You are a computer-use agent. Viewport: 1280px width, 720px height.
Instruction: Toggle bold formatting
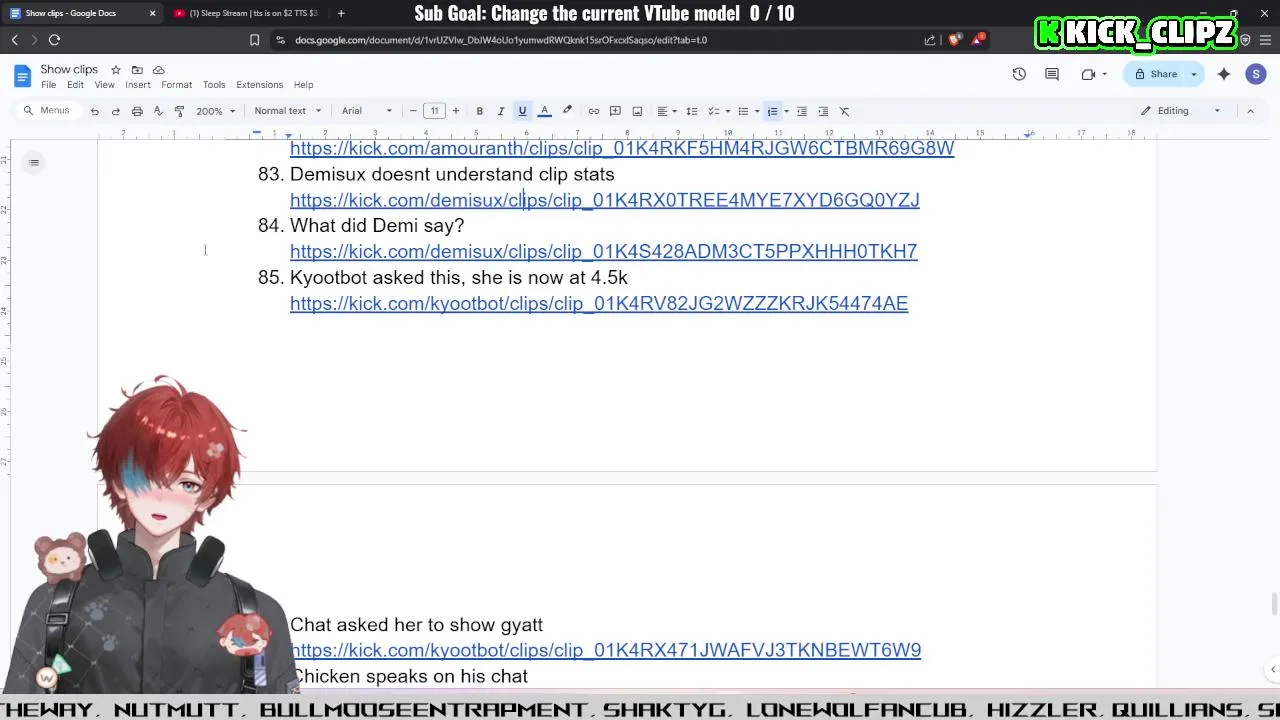pyautogui.click(x=480, y=111)
